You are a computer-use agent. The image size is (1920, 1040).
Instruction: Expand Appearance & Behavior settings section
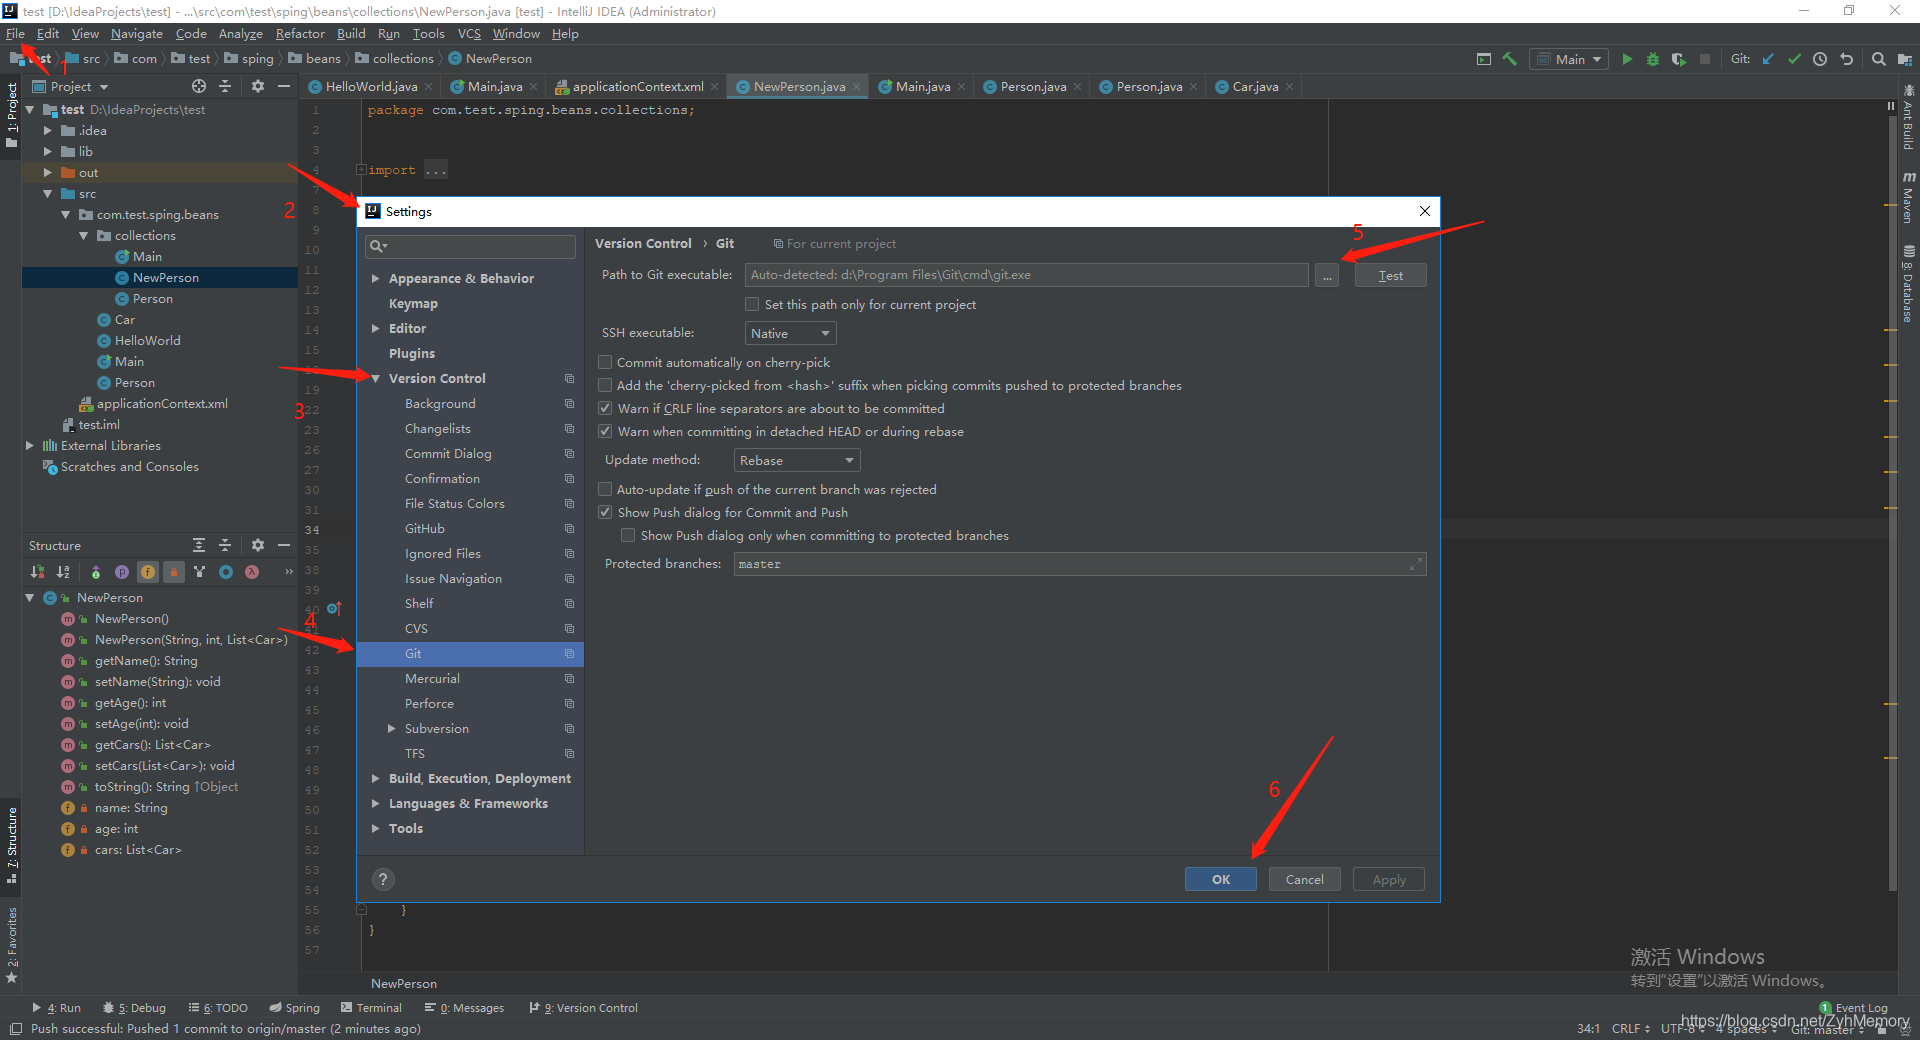(x=376, y=279)
